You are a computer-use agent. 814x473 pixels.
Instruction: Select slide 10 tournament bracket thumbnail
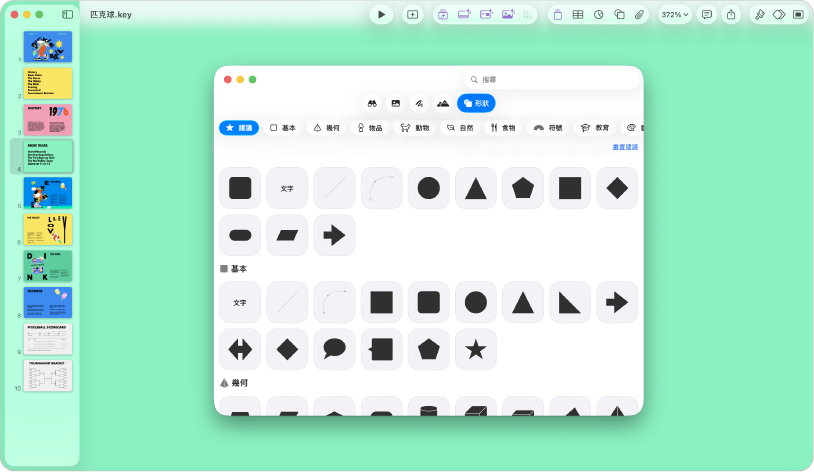(48, 375)
